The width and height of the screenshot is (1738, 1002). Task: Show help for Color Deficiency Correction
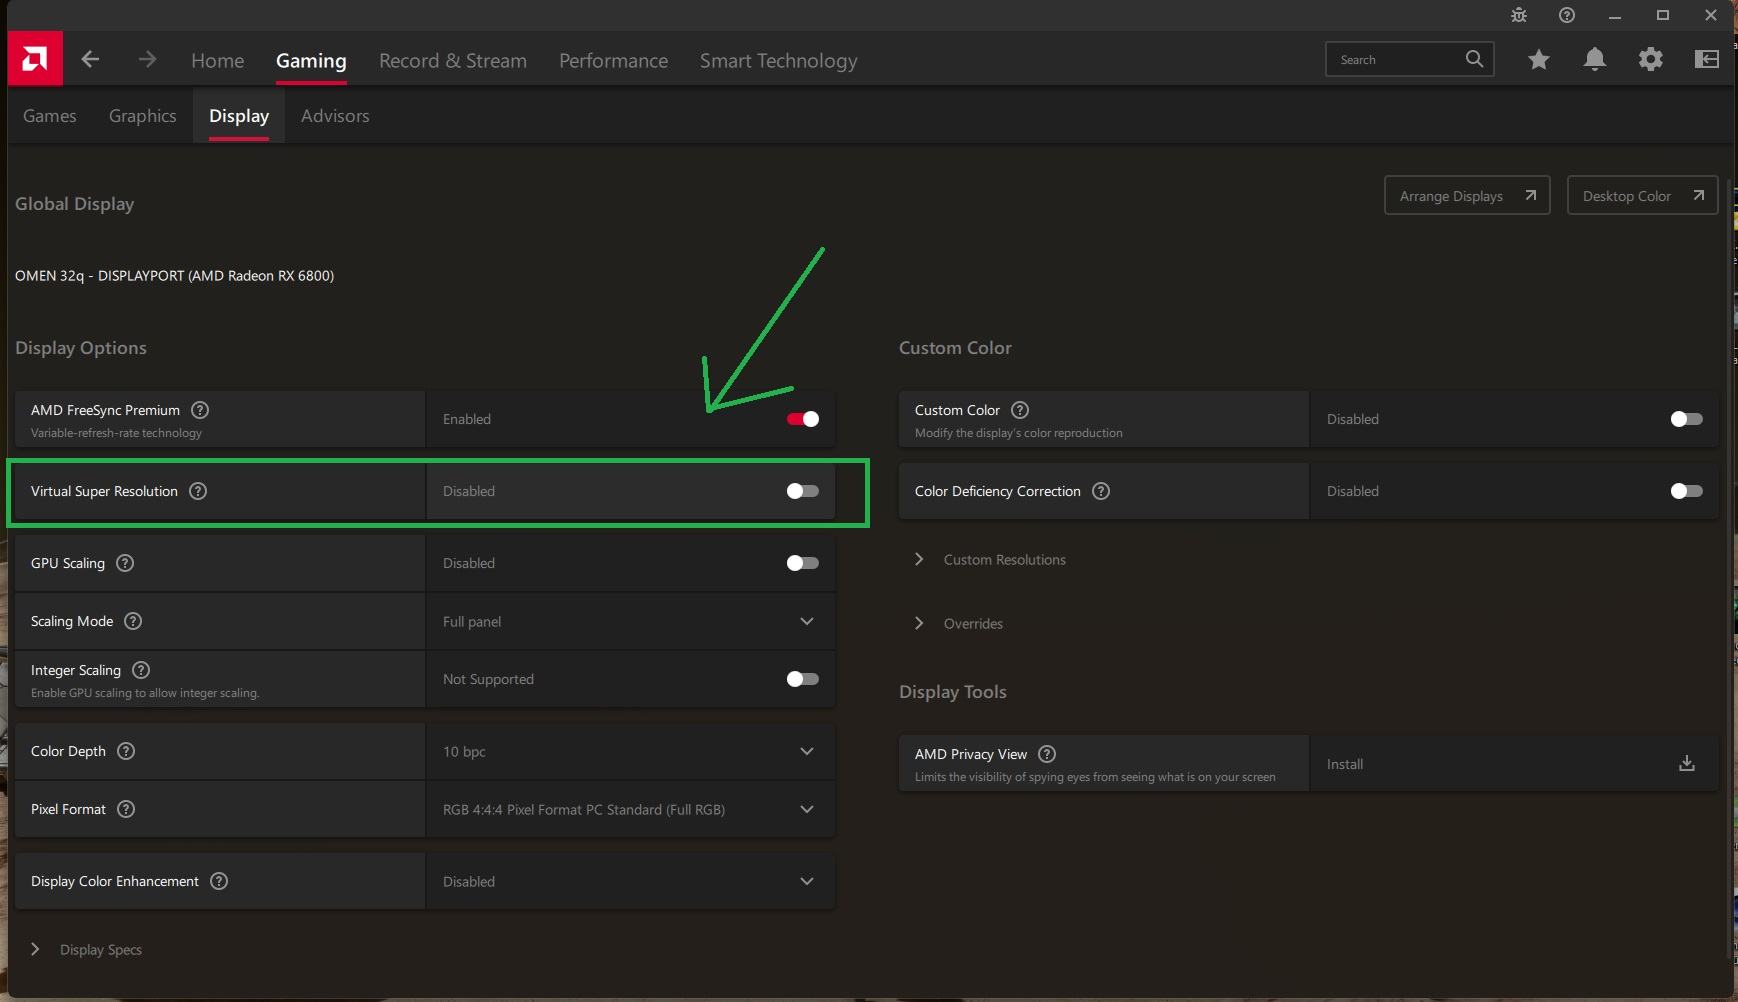point(1101,491)
